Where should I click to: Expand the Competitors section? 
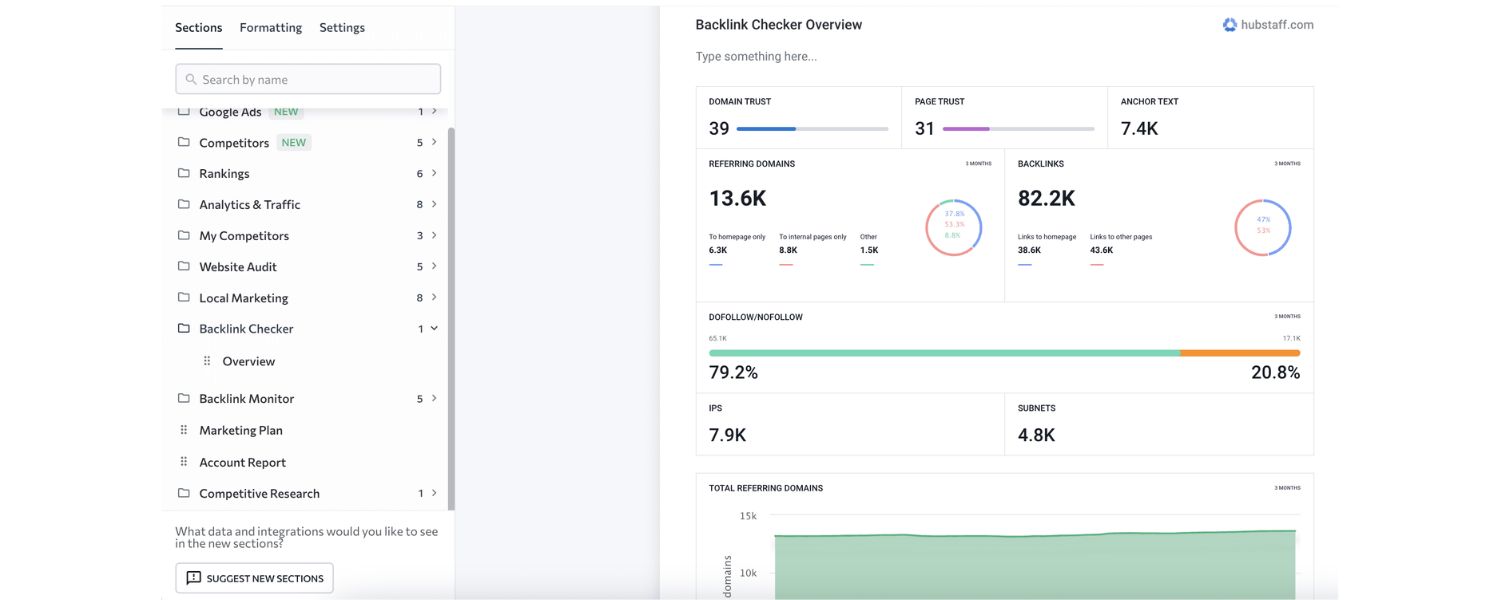coord(433,142)
